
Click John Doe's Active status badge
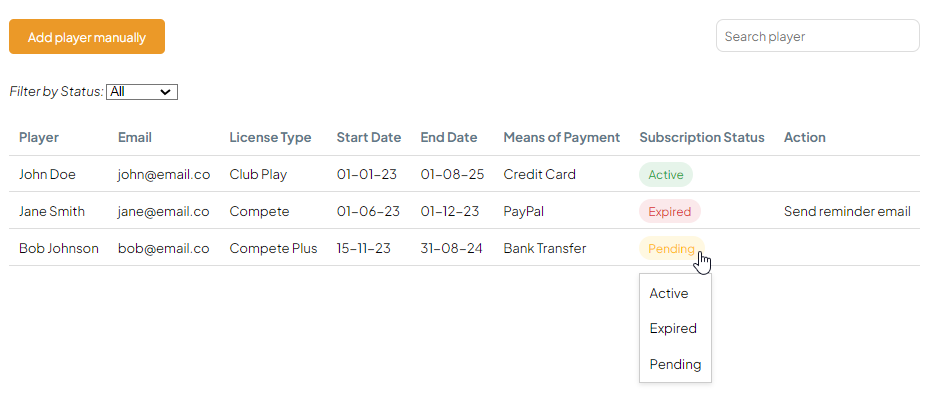666,174
